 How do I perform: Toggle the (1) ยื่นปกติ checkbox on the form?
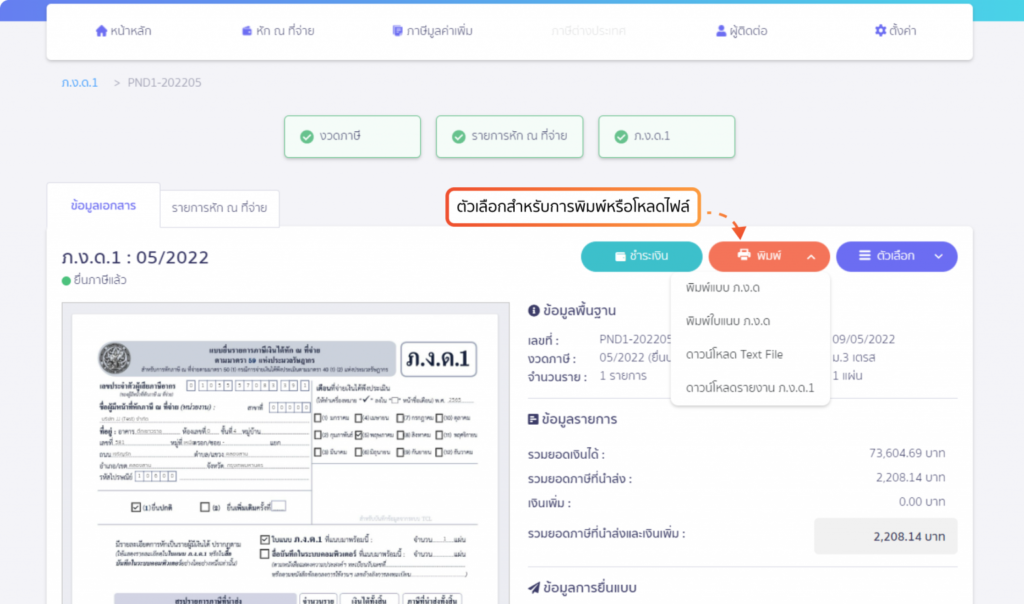tap(134, 506)
